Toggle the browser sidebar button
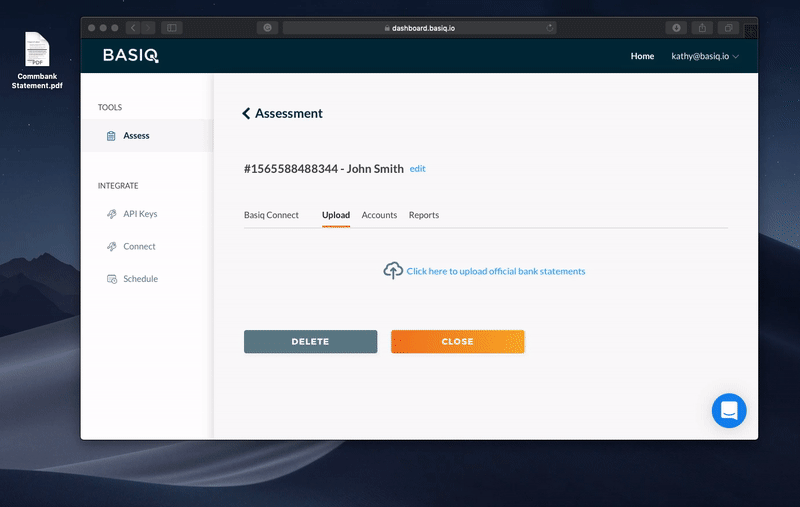The image size is (800, 507). [172, 28]
